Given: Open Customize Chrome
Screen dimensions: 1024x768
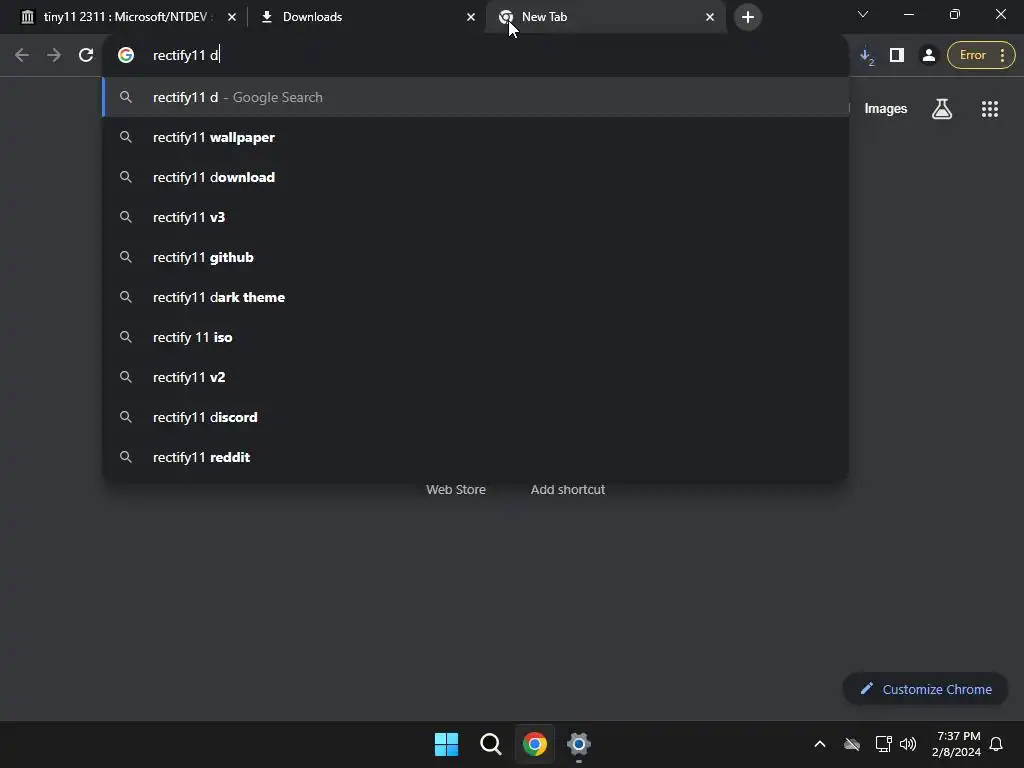Looking at the screenshot, I should [925, 689].
